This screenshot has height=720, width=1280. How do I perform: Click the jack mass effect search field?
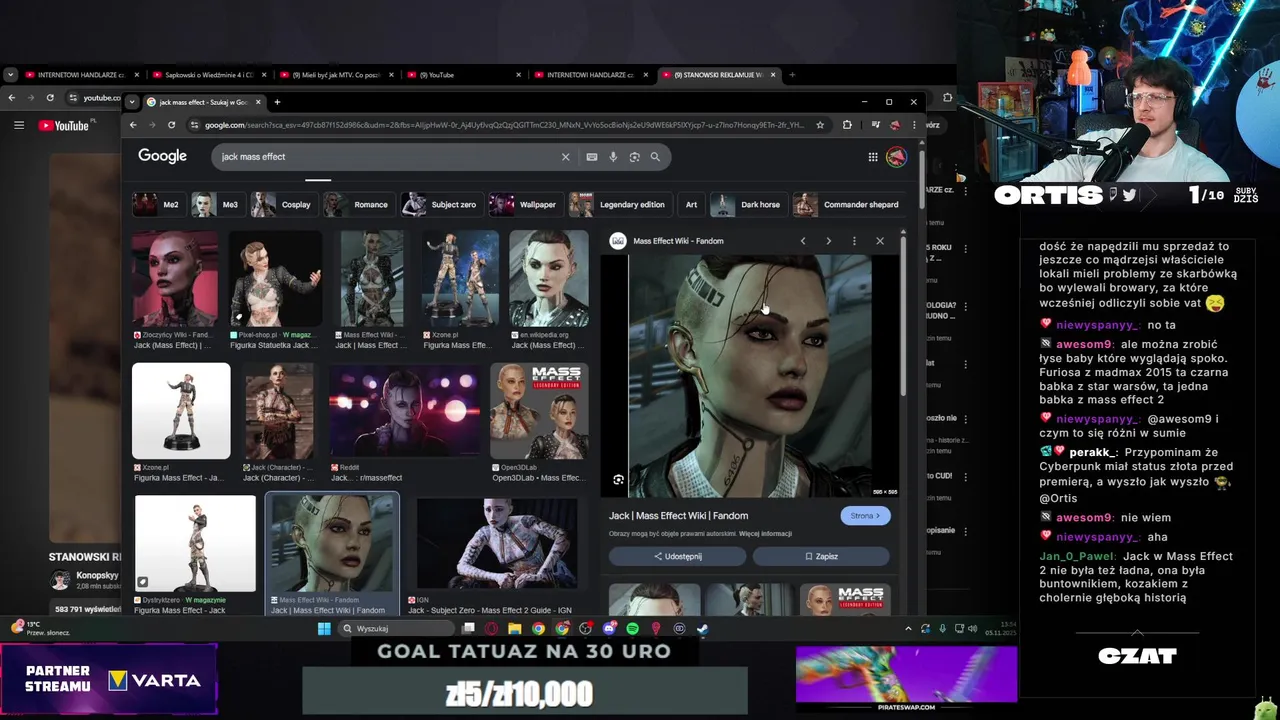point(385,157)
